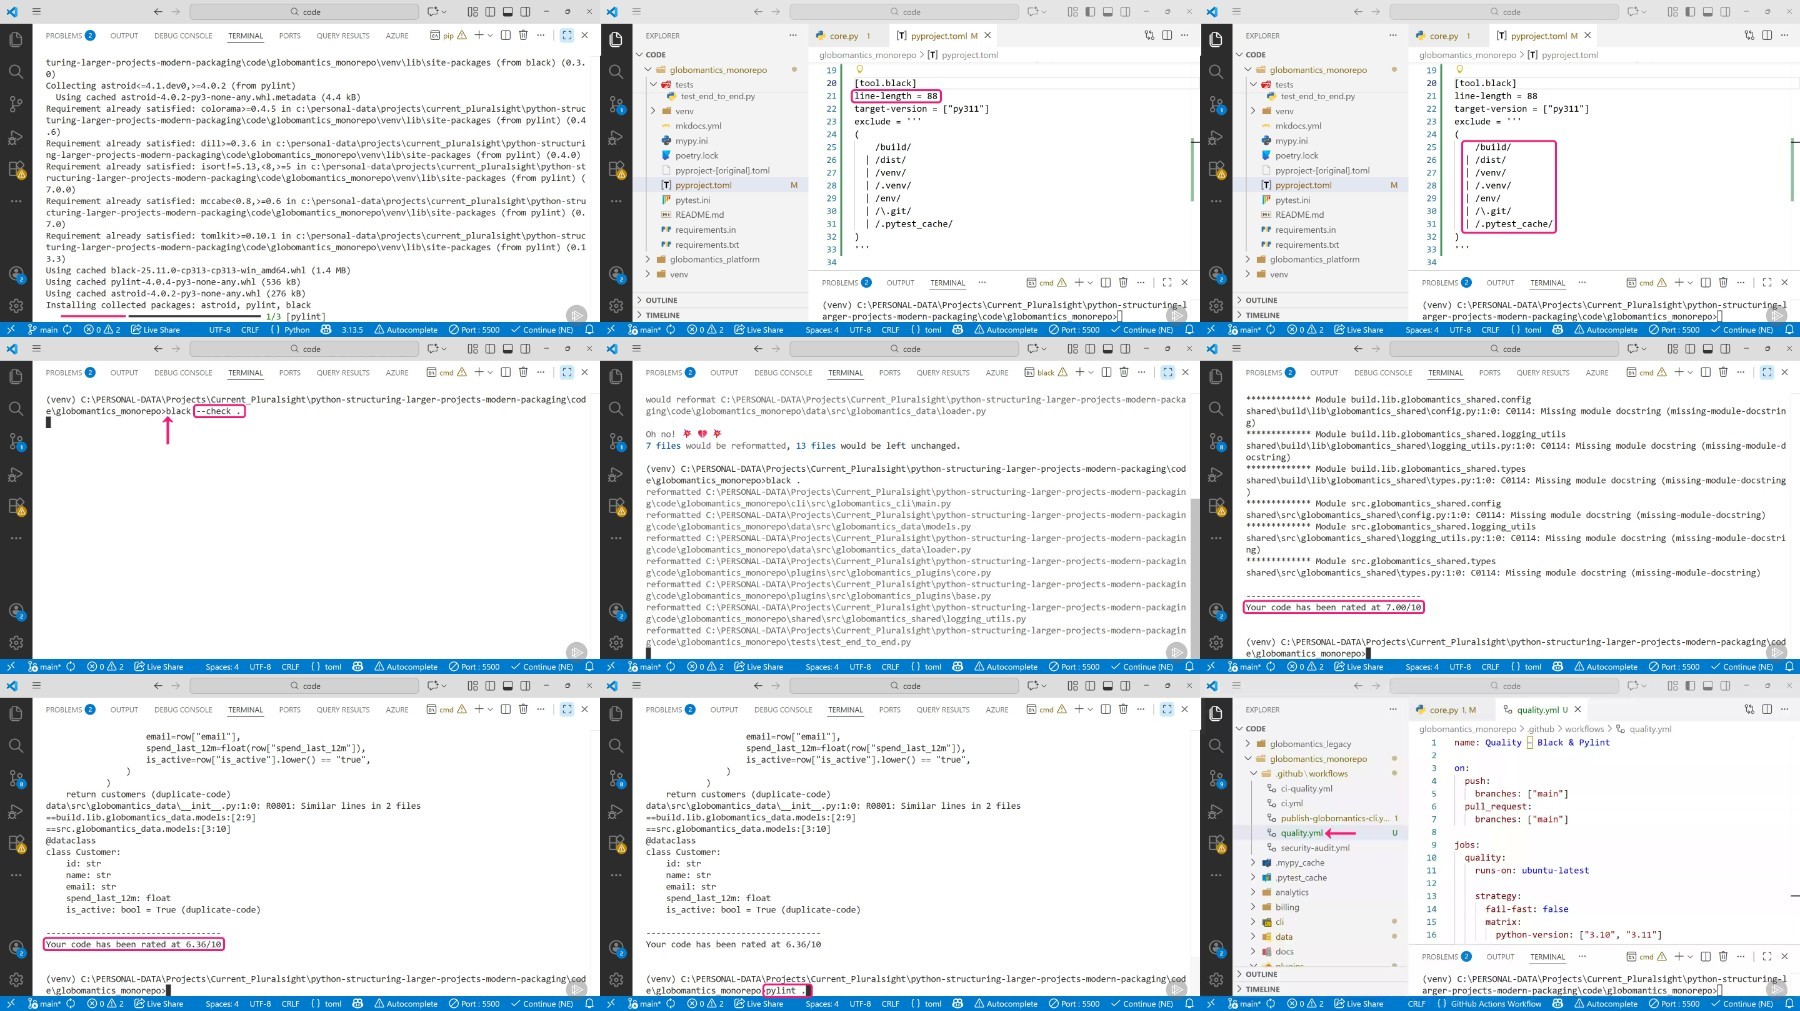Click notifications bell in quality.yml window status bar
1800x1011 pixels.
click(x=1789, y=1003)
